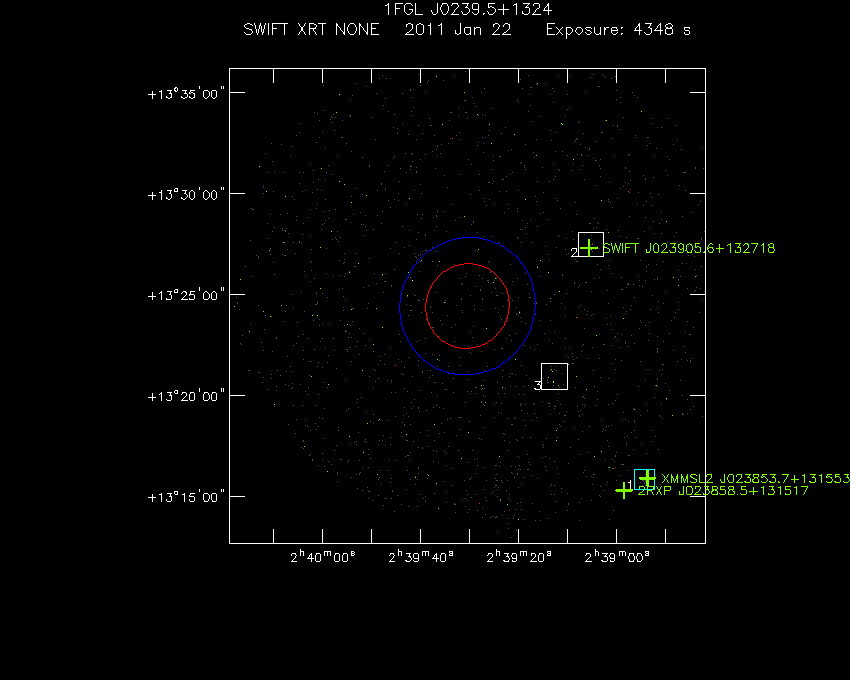Click the white box marking source 3
The image size is (850, 680).
555,376
